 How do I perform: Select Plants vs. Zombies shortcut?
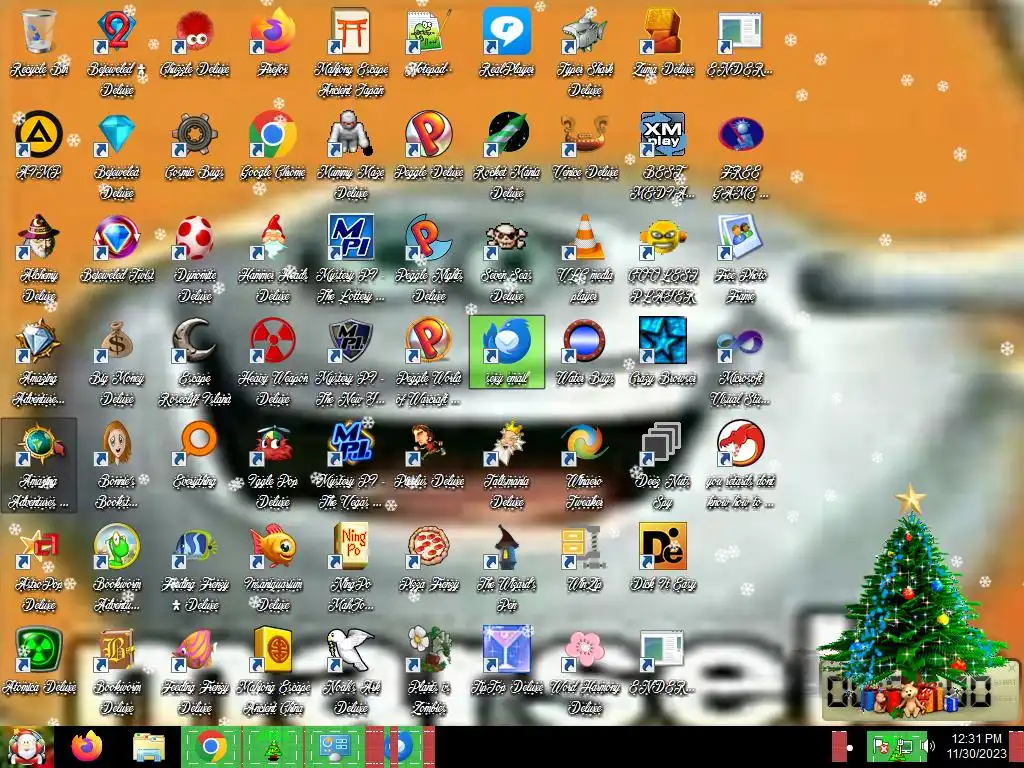[x=429, y=671]
